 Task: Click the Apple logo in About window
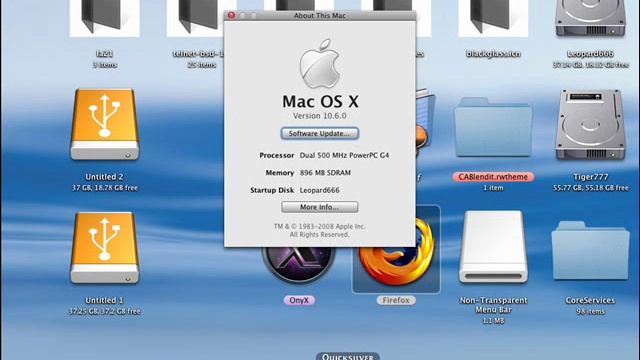click(x=320, y=63)
